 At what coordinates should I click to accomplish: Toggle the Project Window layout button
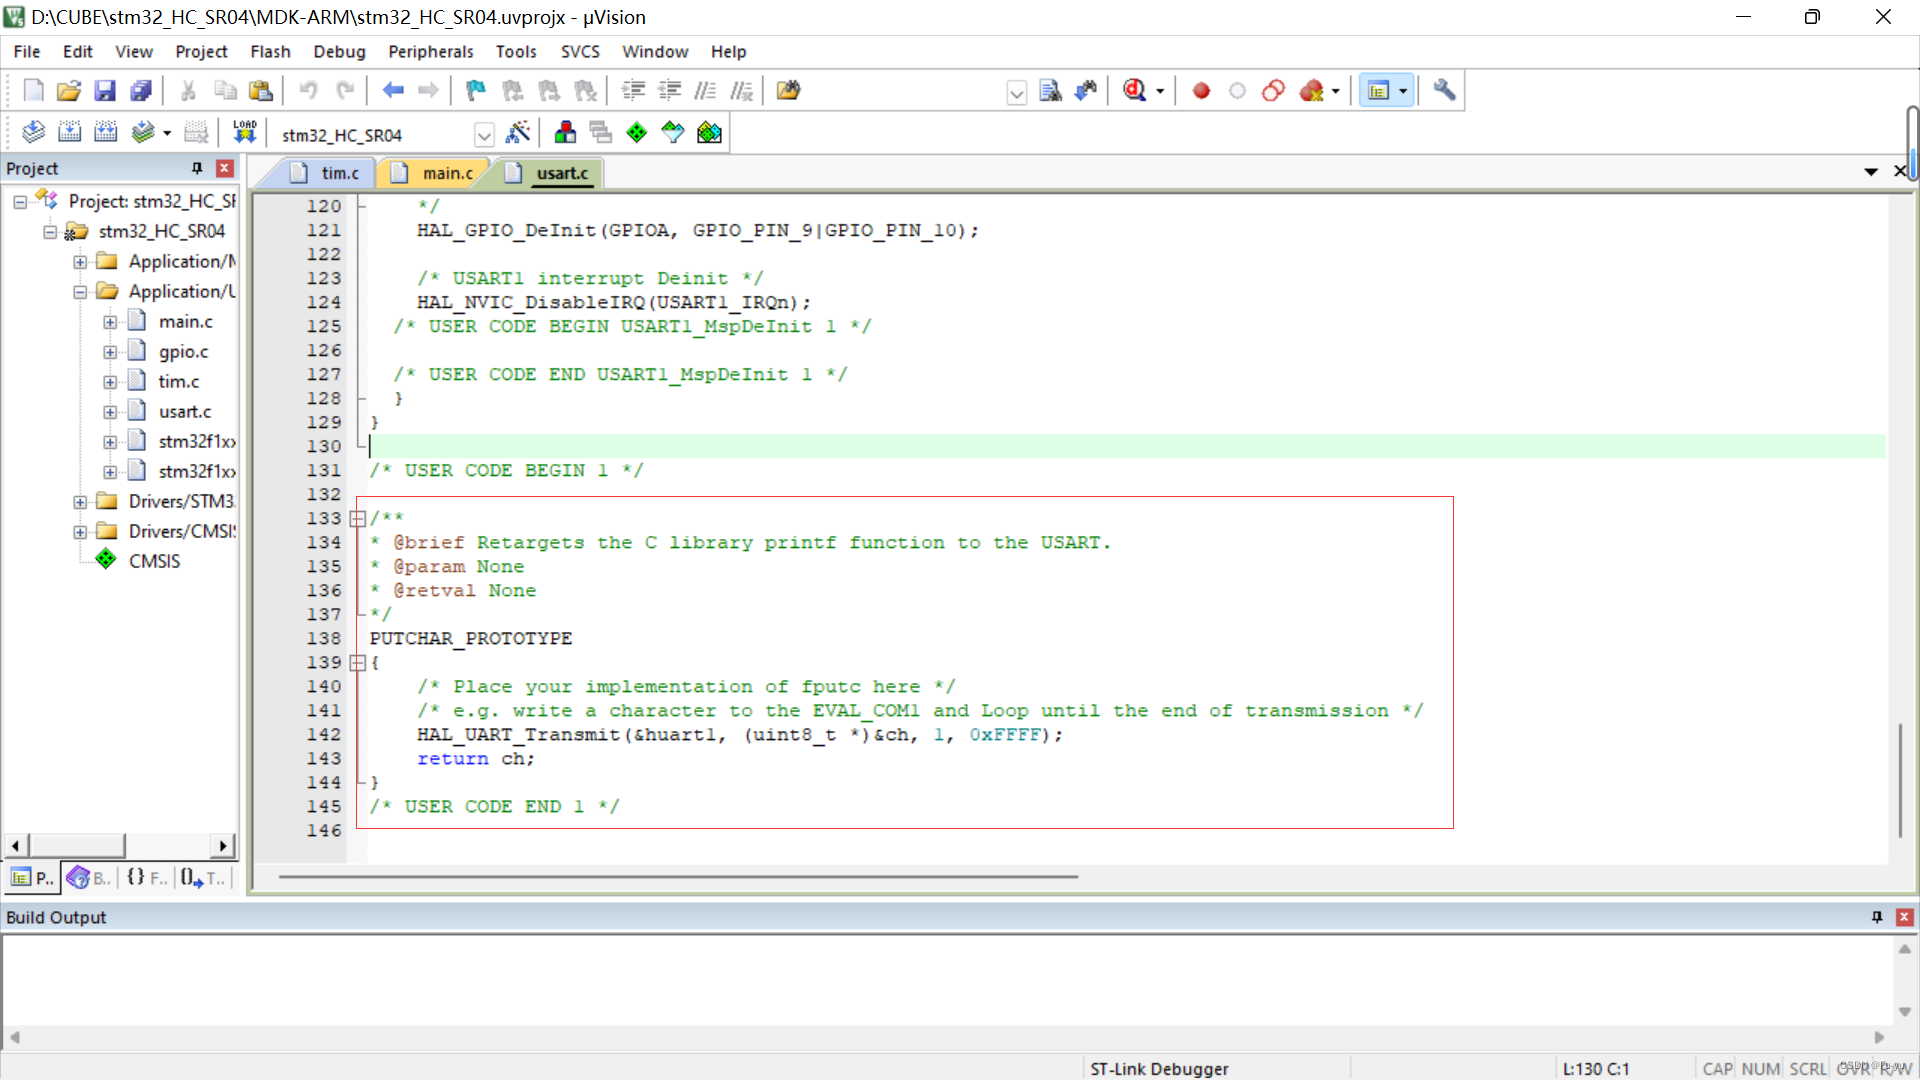1378,91
